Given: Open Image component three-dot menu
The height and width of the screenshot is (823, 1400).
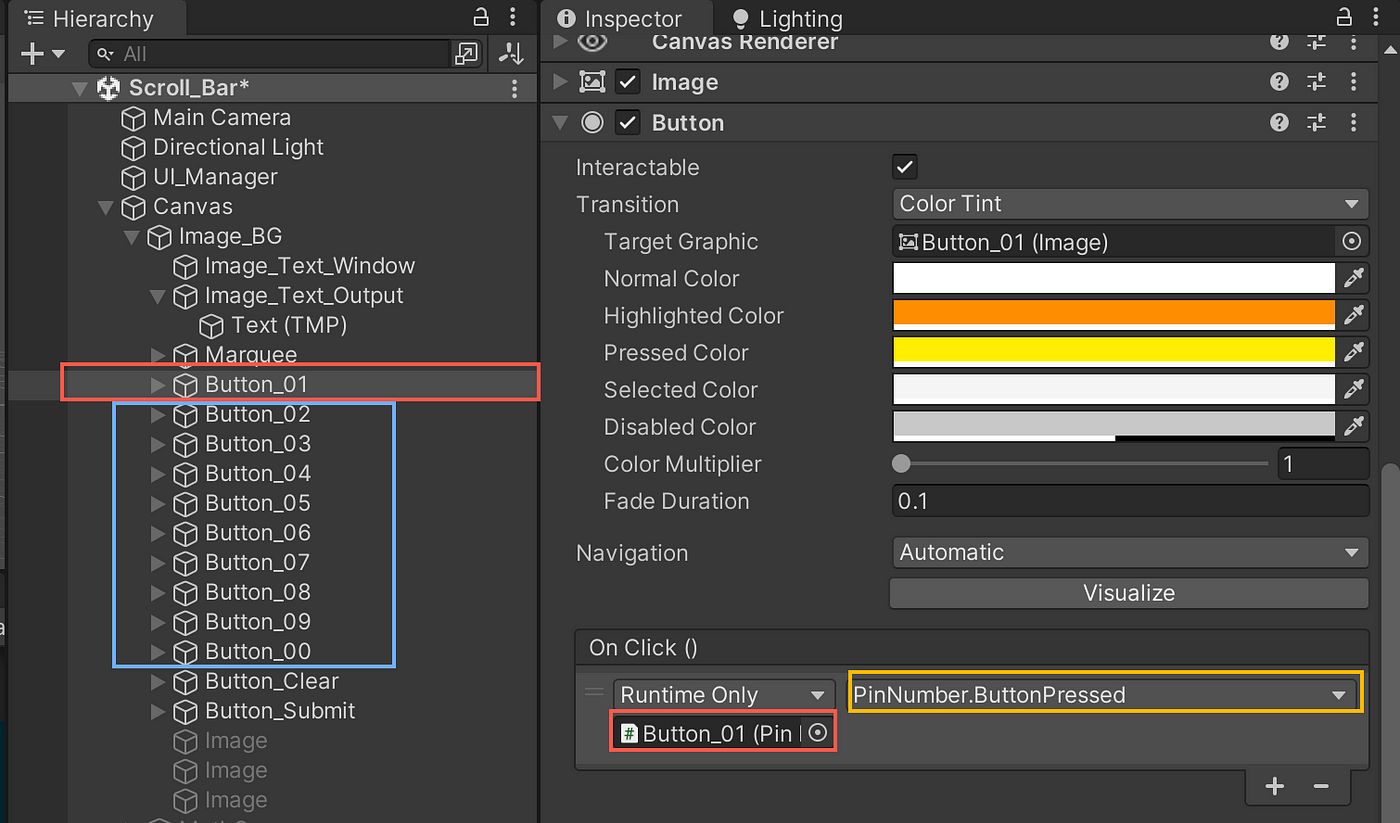Looking at the screenshot, I should (x=1353, y=82).
